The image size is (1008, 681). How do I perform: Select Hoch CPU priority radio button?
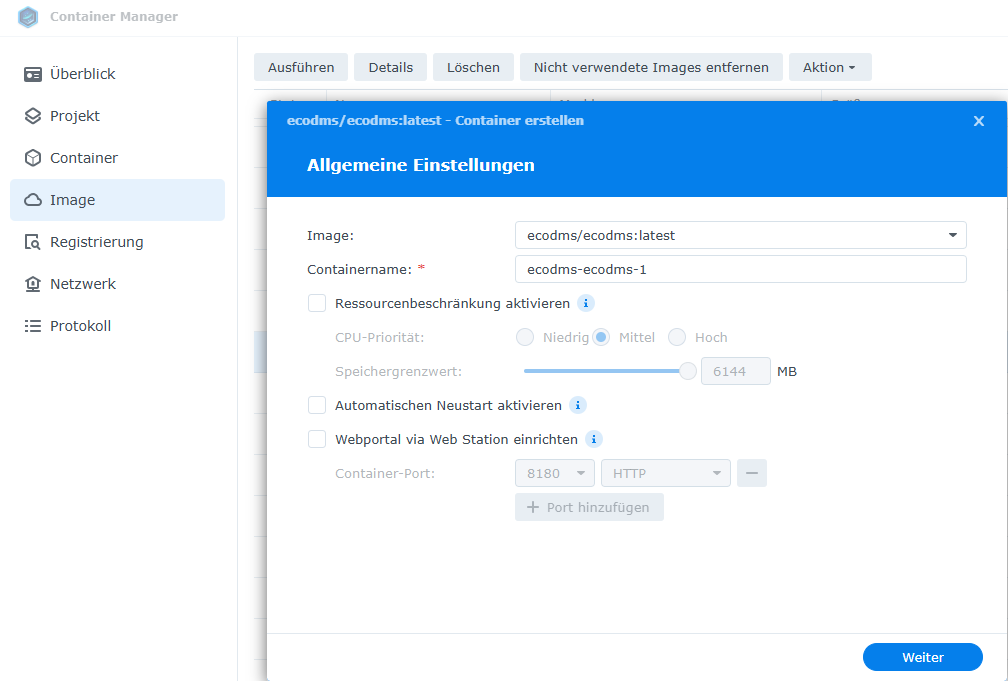[x=677, y=337]
